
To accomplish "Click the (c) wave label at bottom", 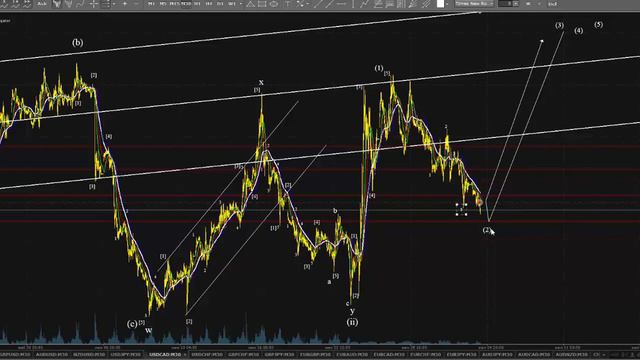I will [x=132, y=324].
